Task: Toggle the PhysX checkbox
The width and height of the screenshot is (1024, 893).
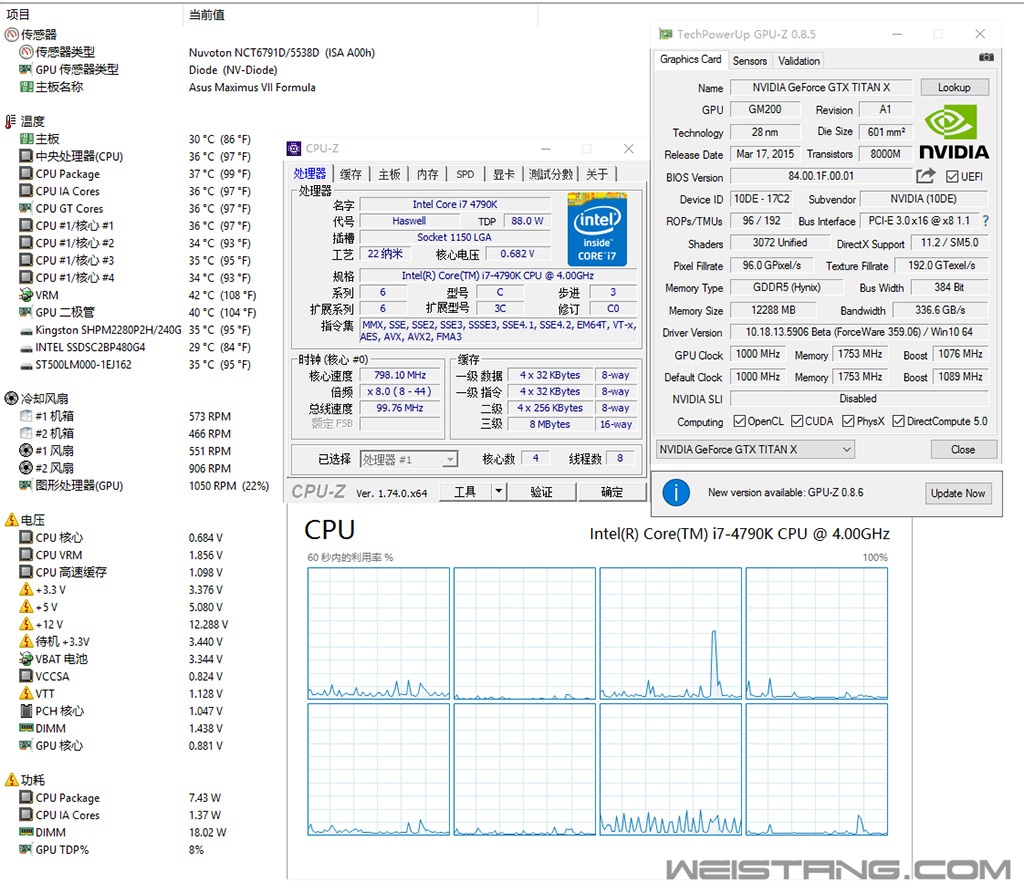Action: point(848,421)
